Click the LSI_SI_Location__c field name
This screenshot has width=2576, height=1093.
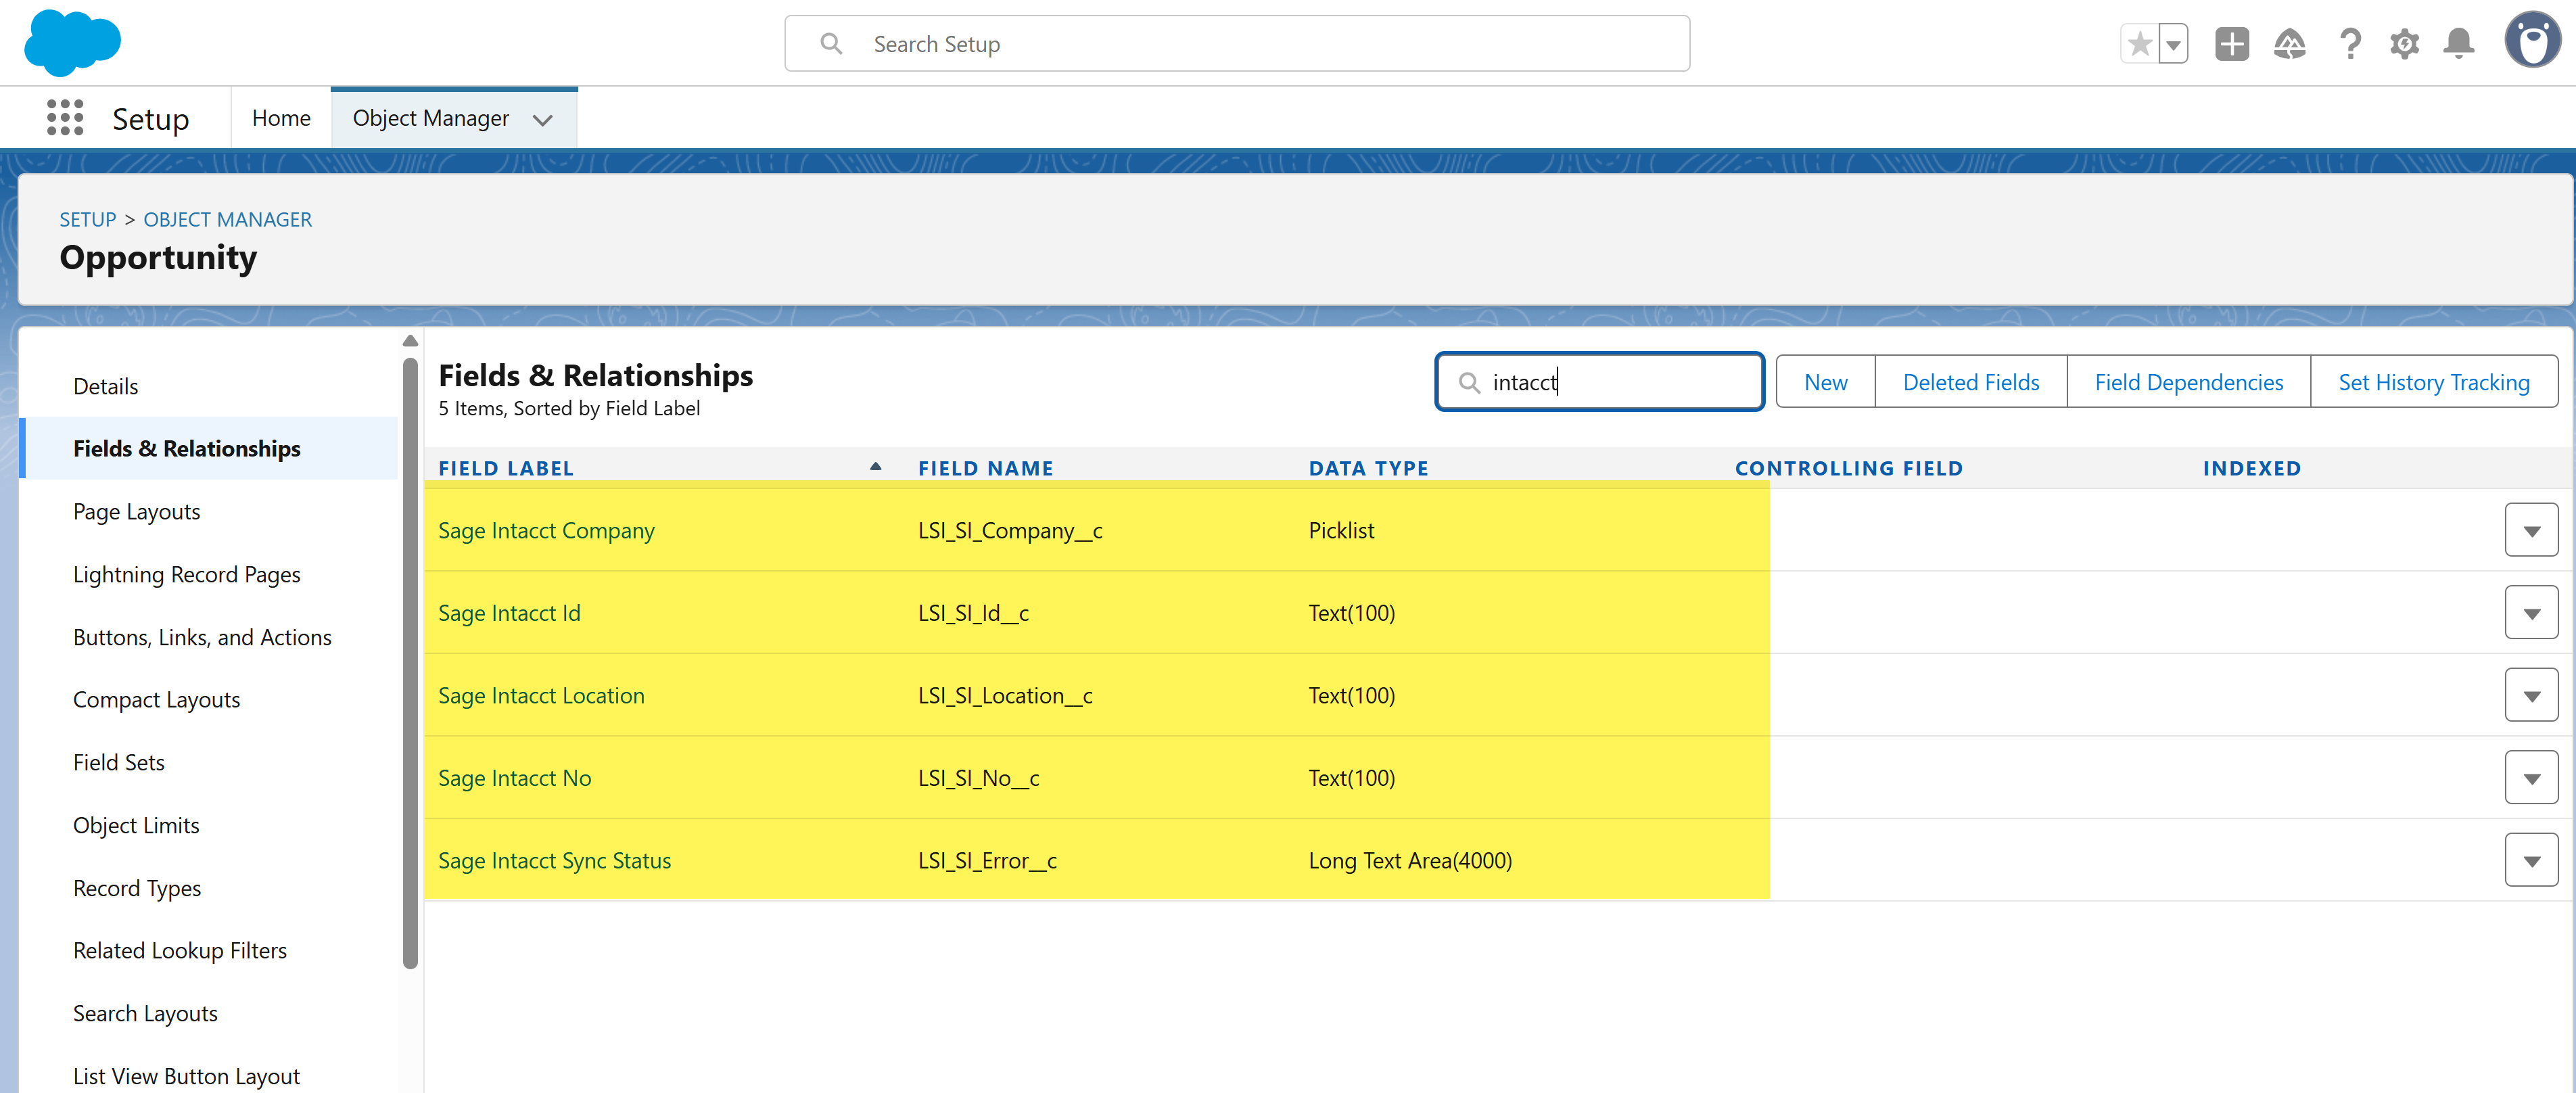coord(1005,695)
